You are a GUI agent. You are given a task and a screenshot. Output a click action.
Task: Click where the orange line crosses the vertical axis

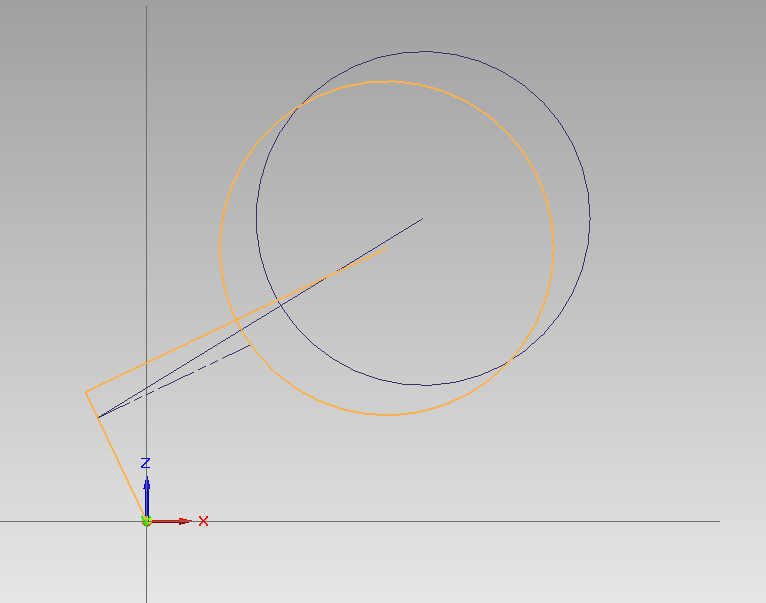pos(147,362)
